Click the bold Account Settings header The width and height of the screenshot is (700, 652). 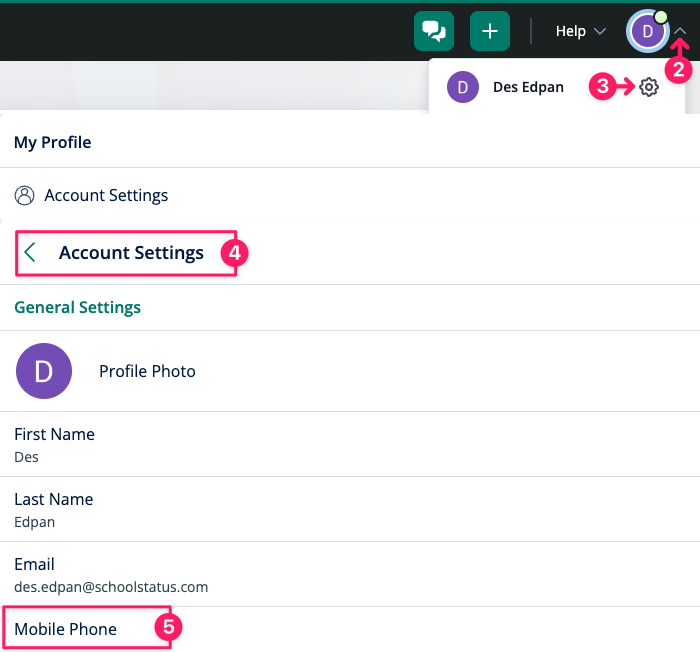click(131, 253)
